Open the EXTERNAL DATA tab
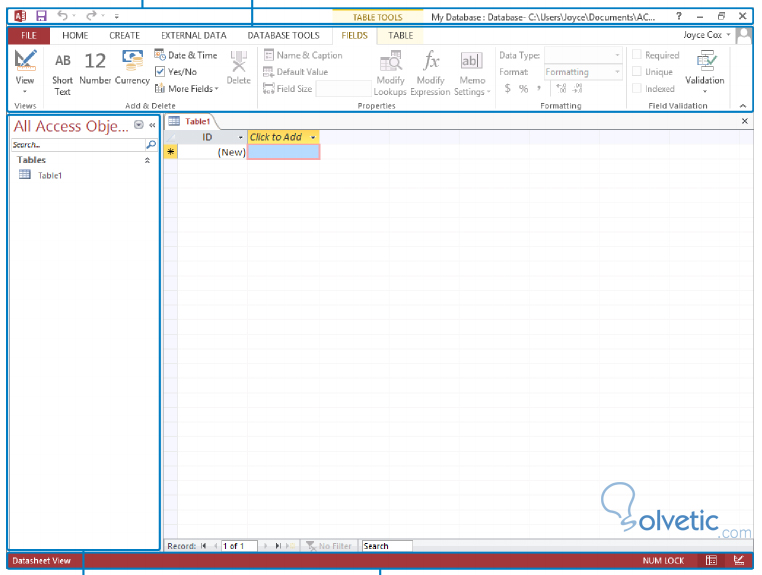This screenshot has width=762, height=575. pos(193,35)
